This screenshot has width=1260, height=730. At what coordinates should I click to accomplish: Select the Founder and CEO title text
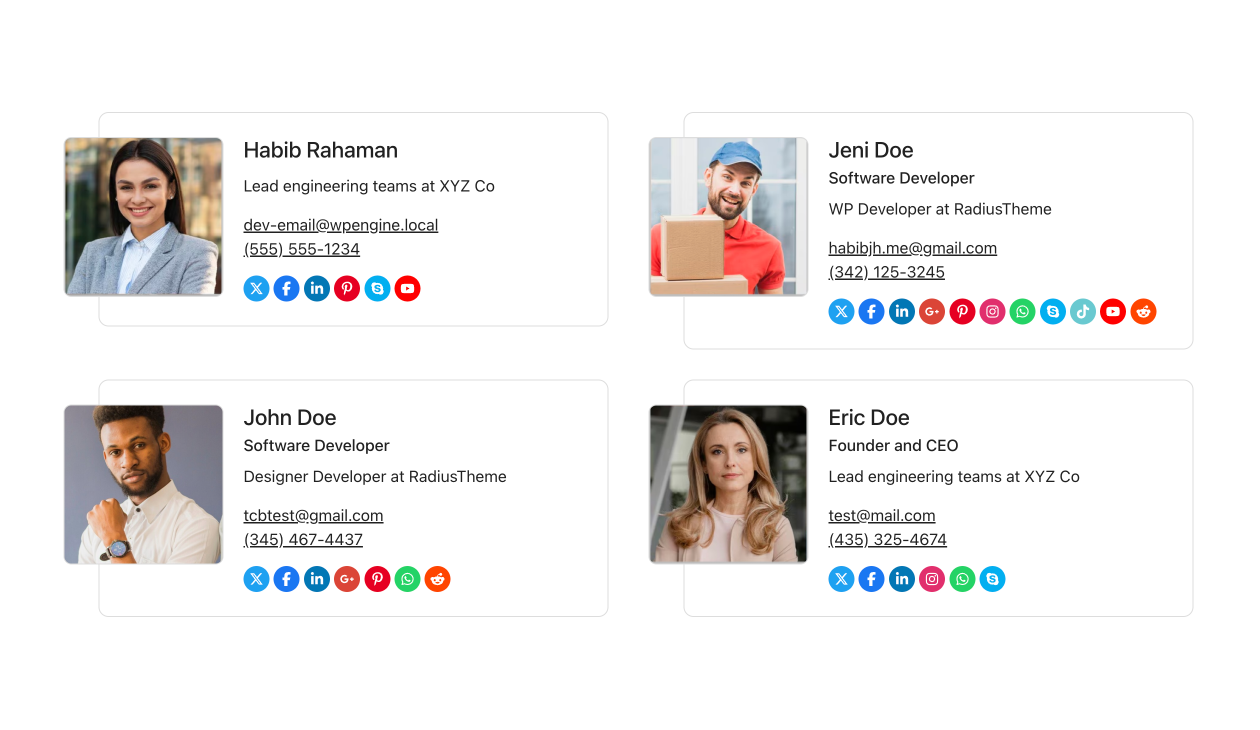click(x=894, y=445)
